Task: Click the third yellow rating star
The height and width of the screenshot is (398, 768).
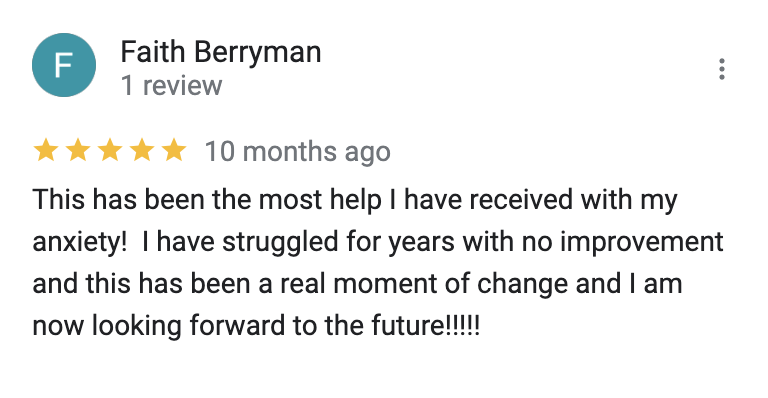Action: click(x=110, y=150)
